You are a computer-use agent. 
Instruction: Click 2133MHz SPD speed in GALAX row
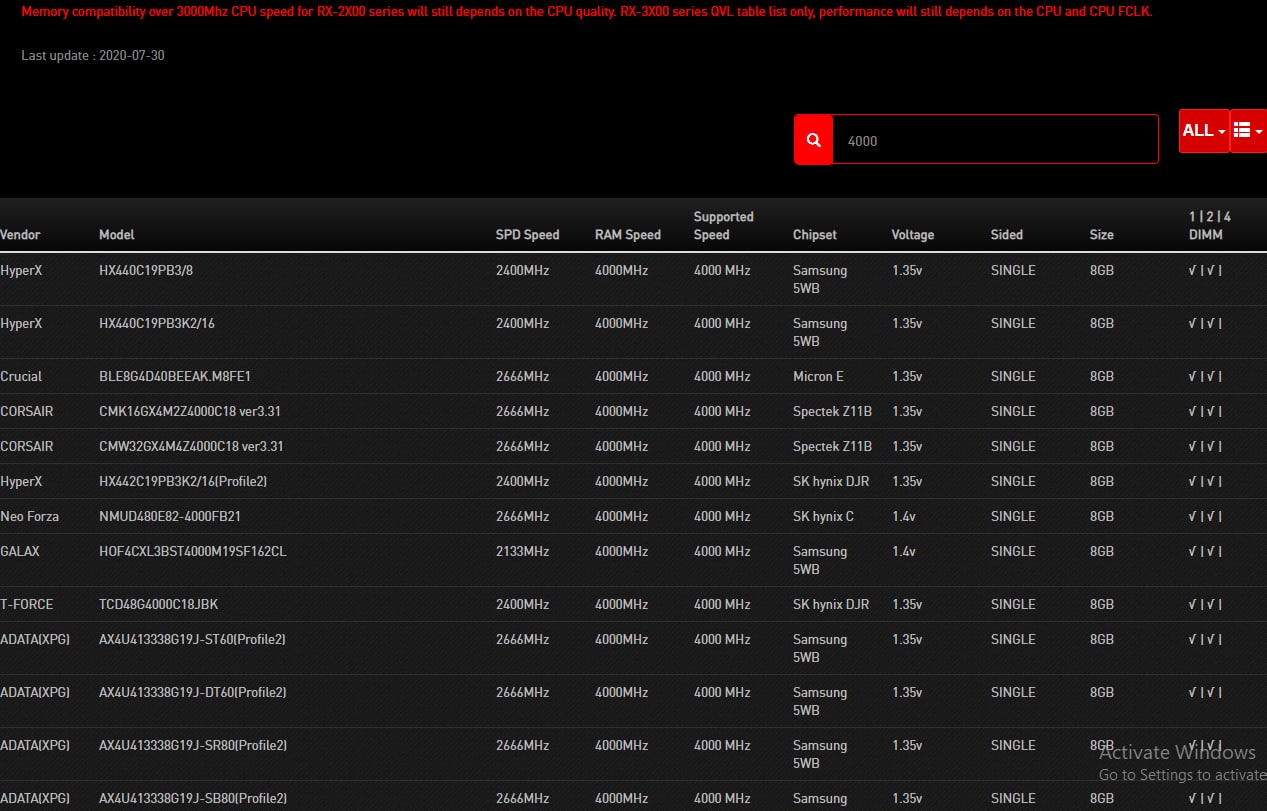[x=522, y=552]
